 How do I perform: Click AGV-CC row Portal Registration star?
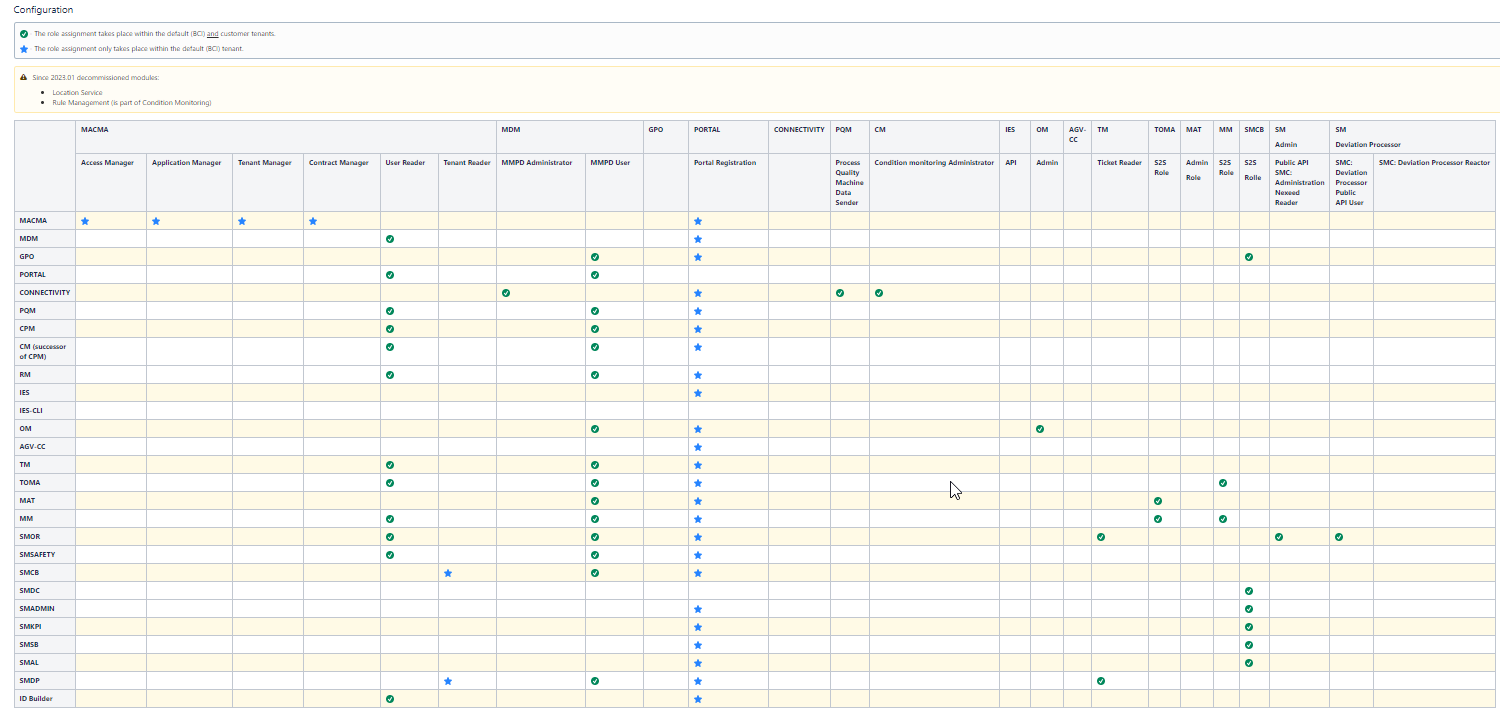698,447
